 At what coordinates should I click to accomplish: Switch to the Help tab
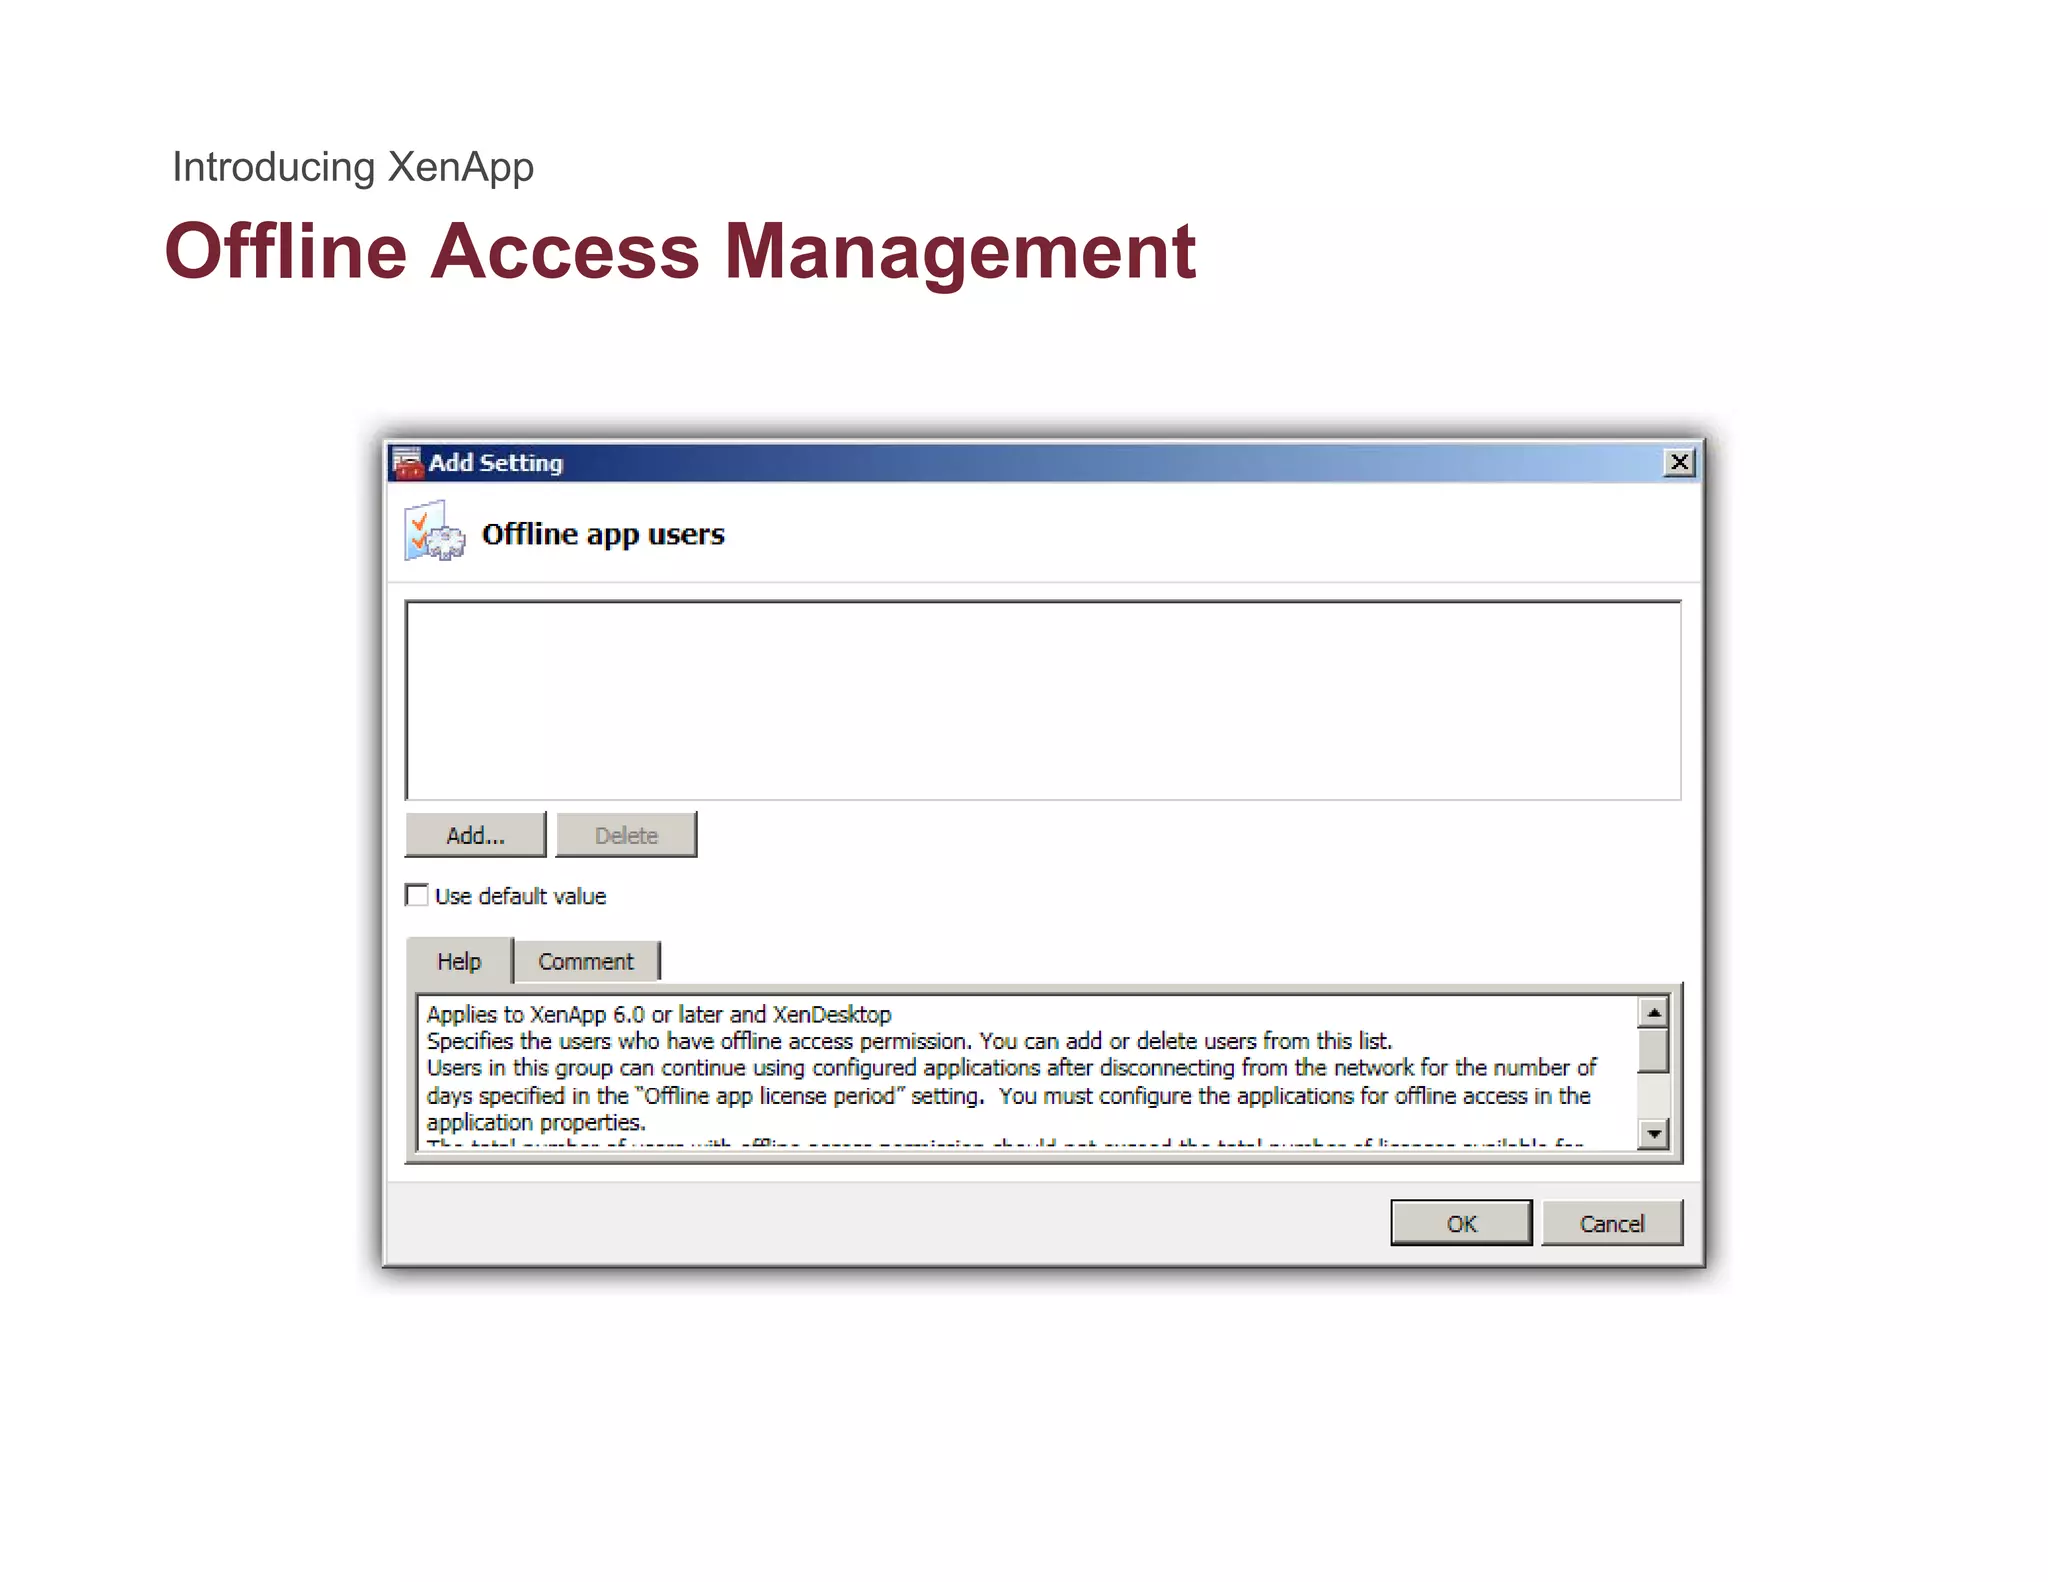click(459, 961)
